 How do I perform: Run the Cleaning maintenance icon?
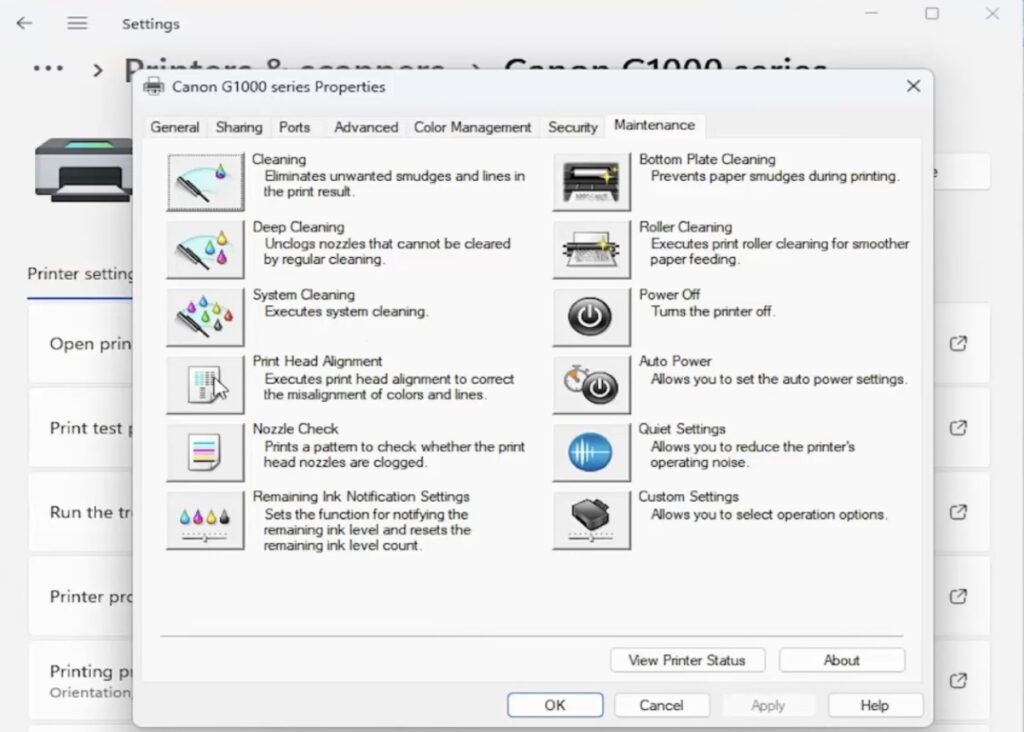(x=205, y=182)
